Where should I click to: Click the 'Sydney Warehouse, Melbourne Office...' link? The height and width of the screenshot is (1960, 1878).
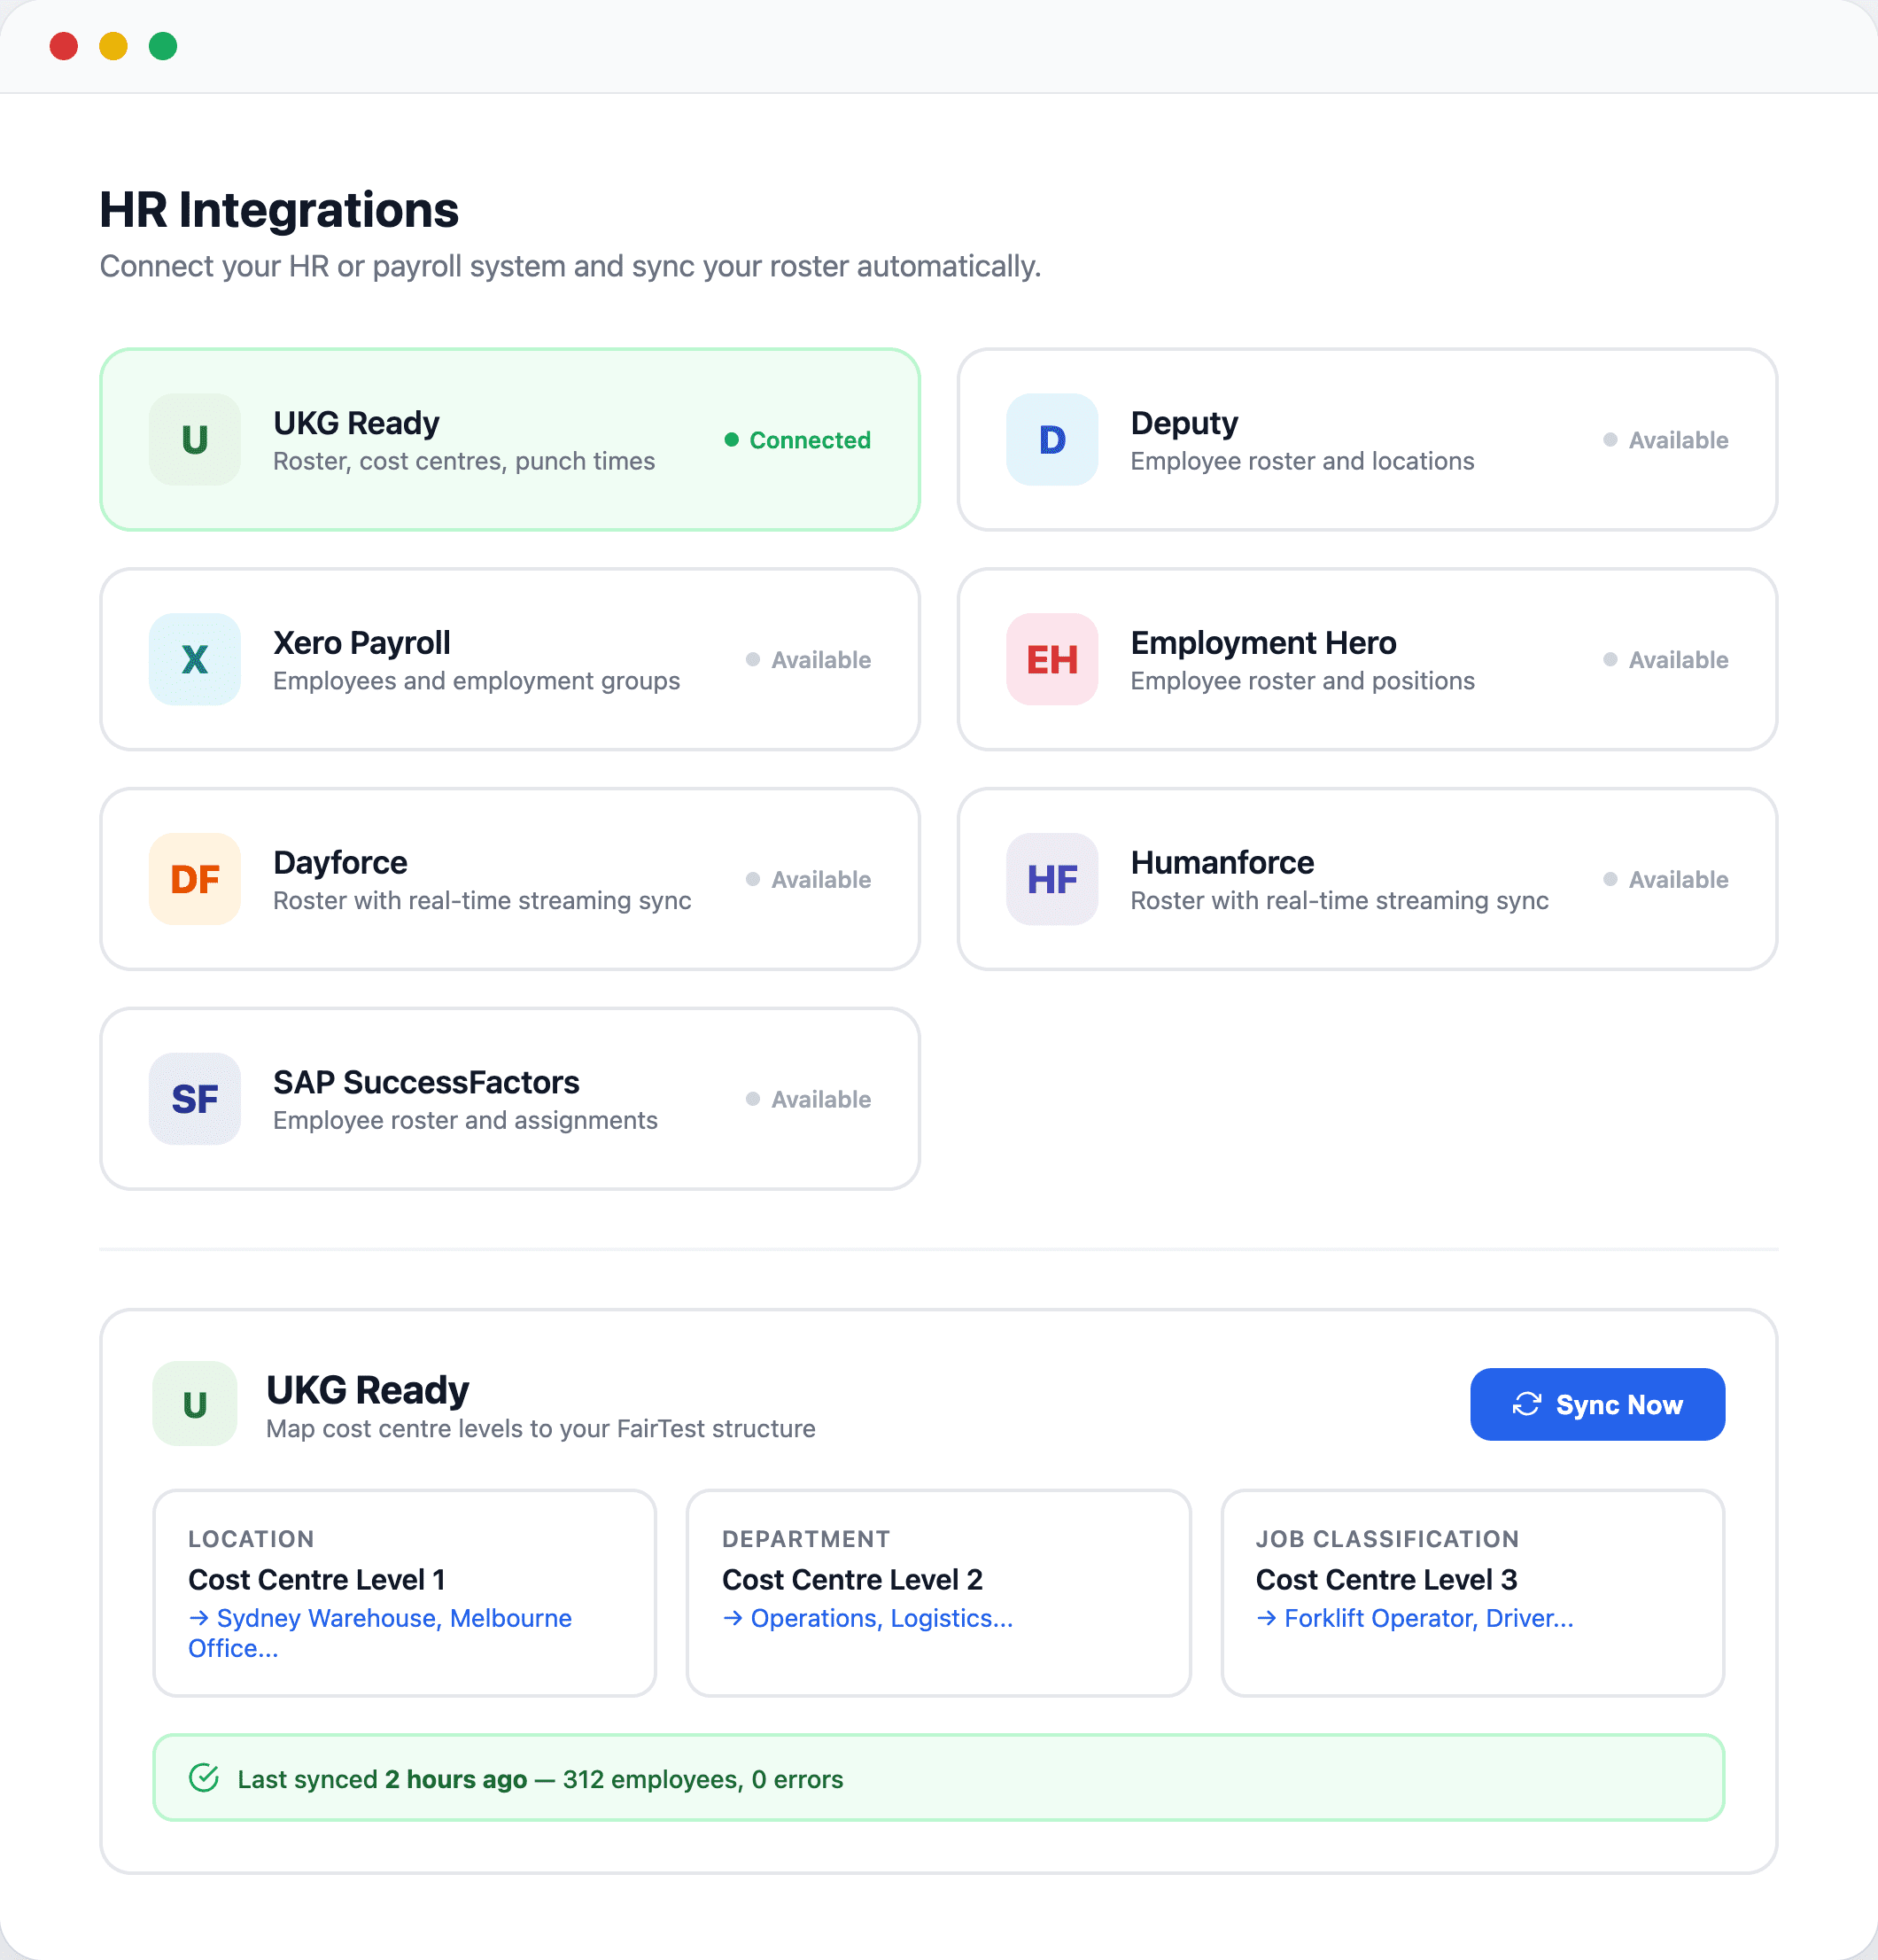coord(380,1633)
